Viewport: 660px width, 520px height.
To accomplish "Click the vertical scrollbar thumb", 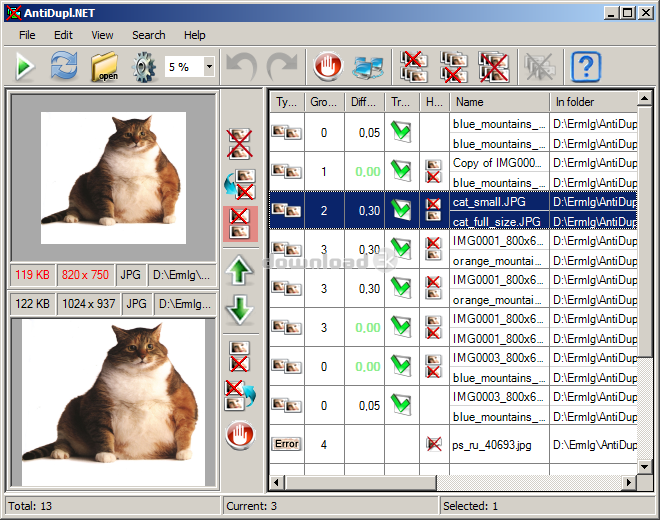I will click(644, 231).
